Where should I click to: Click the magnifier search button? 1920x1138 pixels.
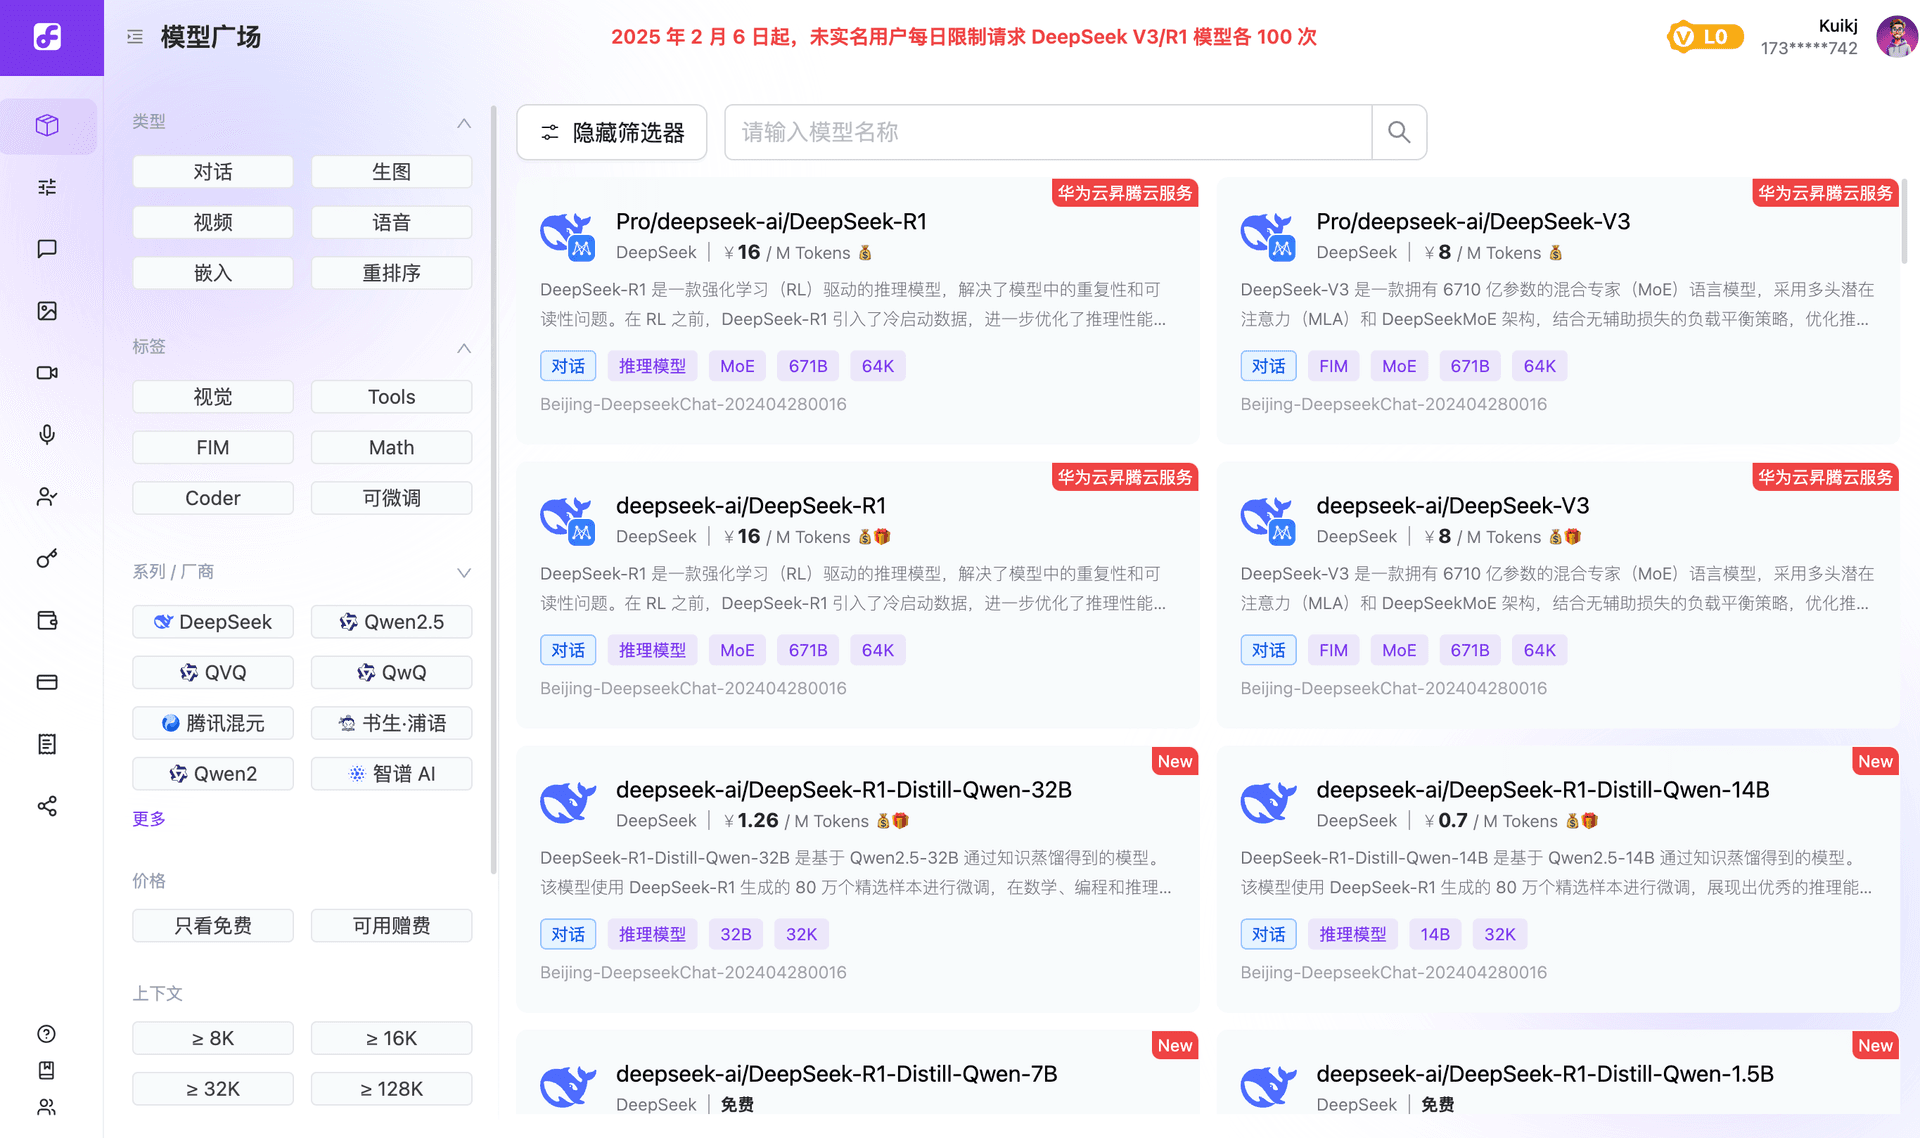coord(1399,132)
